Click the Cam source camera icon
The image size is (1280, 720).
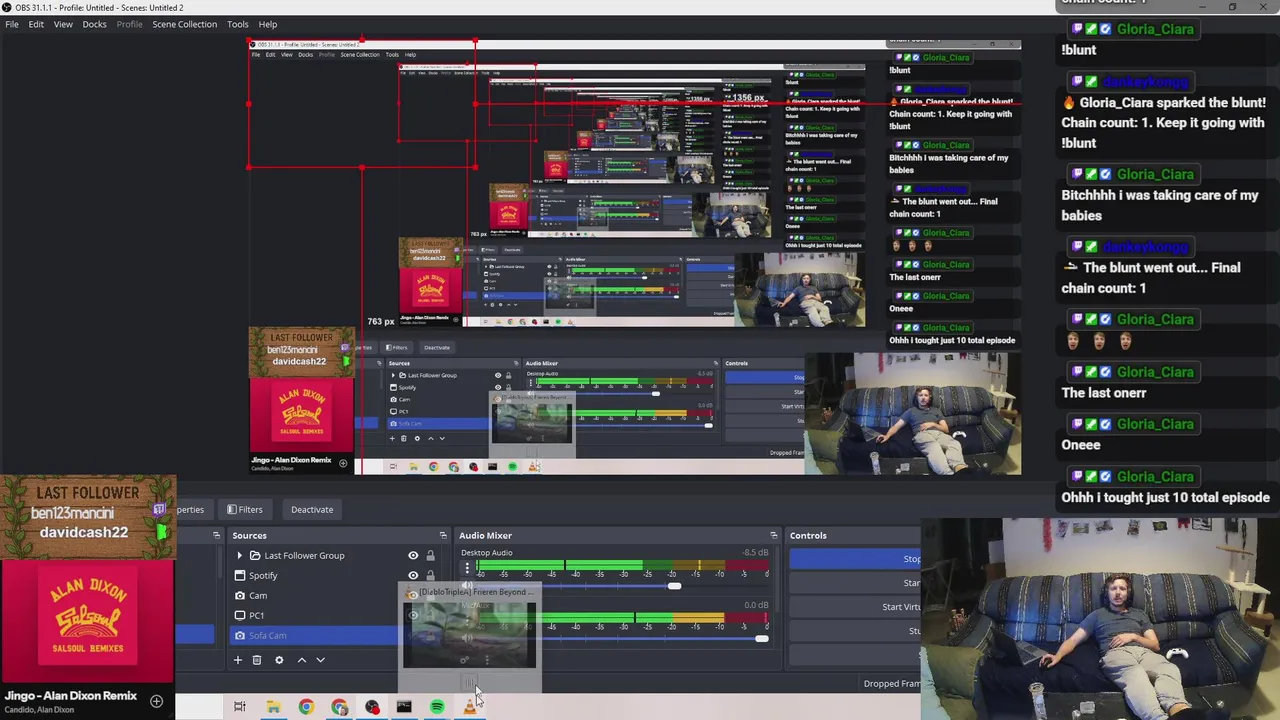click(240, 595)
